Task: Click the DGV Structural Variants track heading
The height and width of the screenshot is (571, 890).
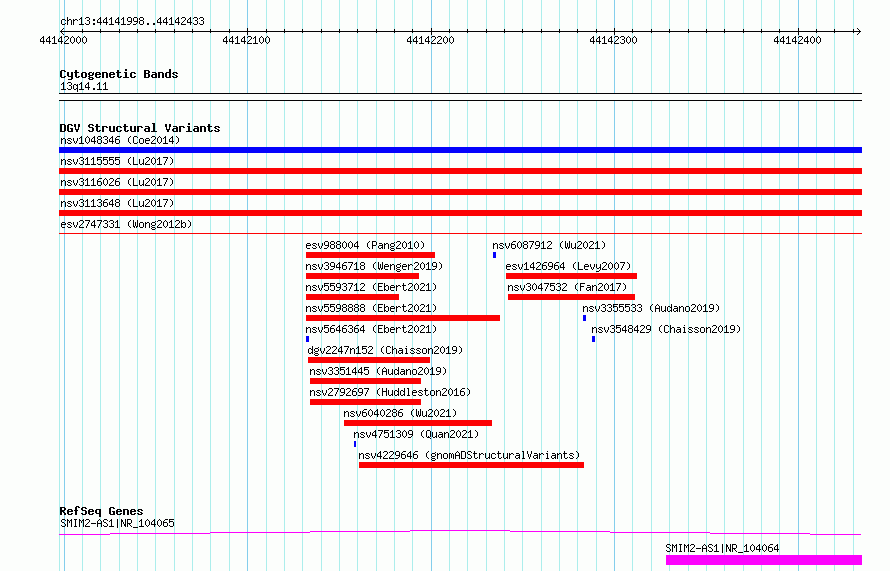Action: (140, 128)
